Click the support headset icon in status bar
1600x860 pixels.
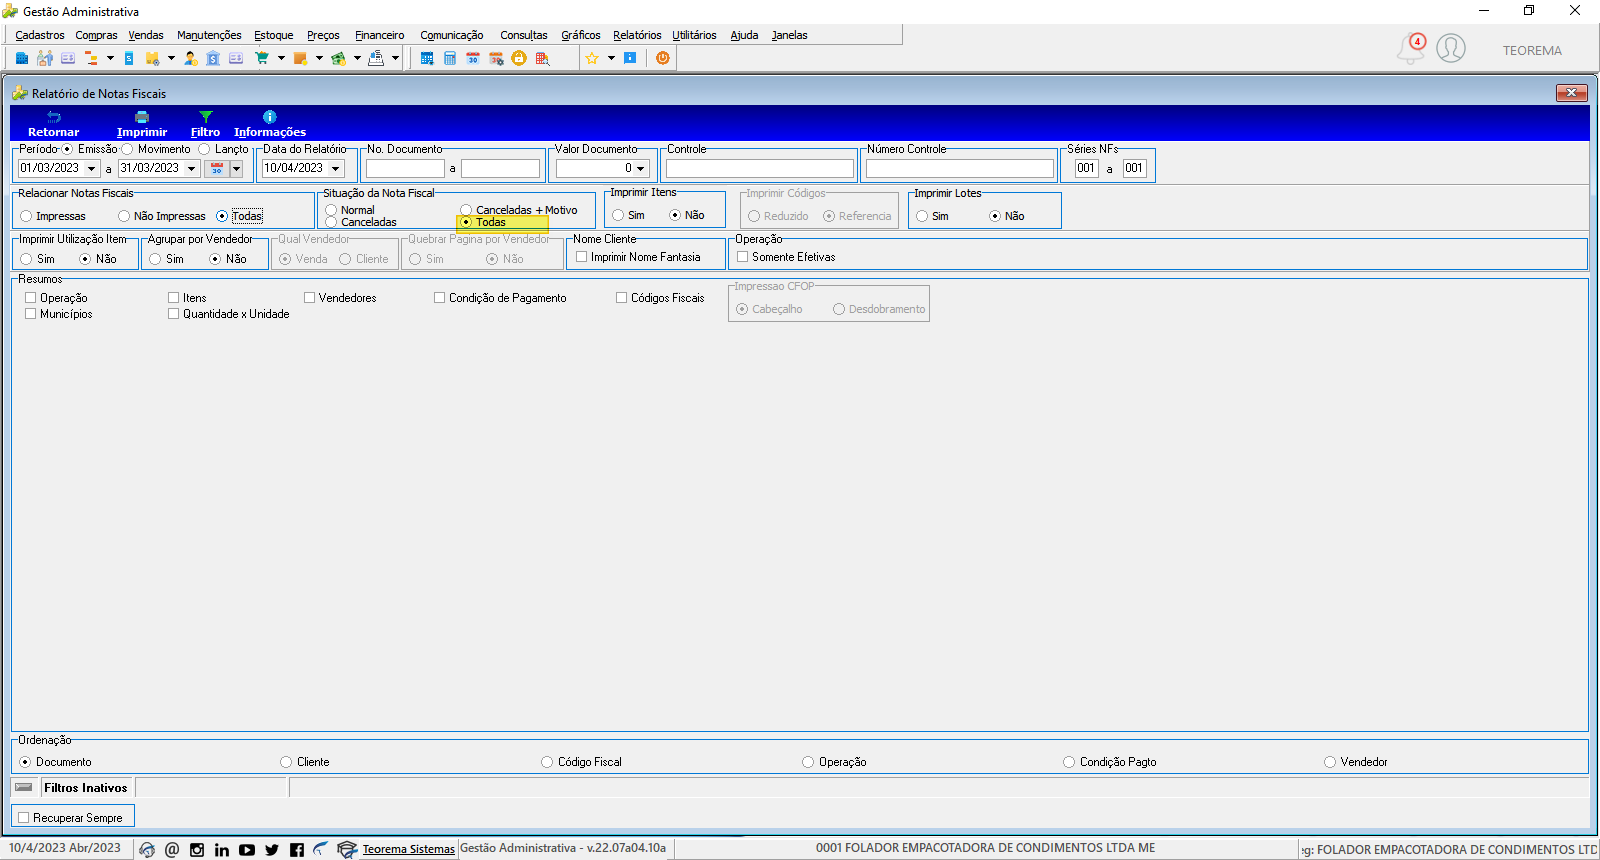coord(147,850)
